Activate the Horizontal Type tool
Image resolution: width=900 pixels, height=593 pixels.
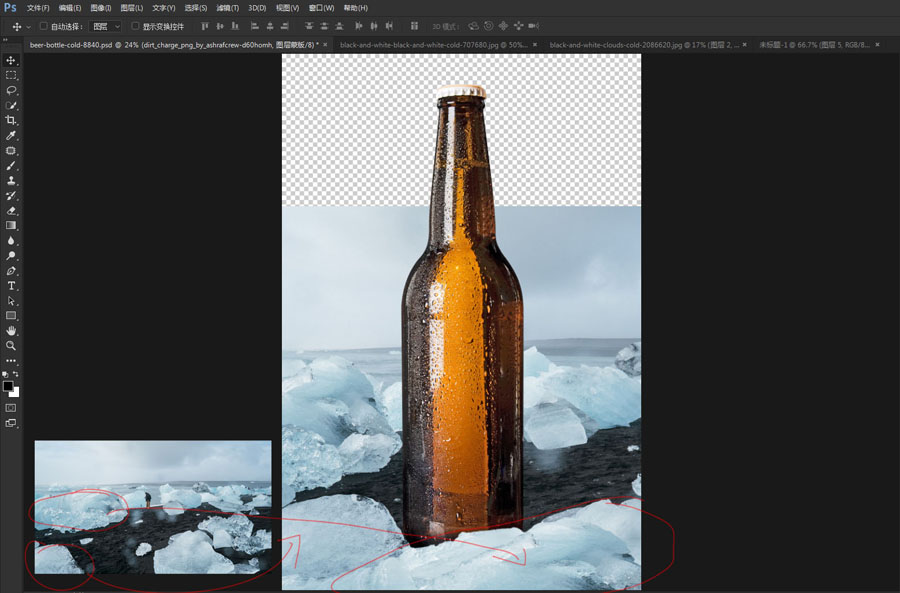(x=12, y=286)
